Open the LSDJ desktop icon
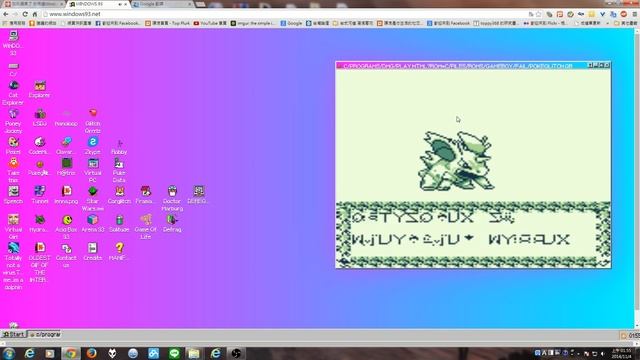The width and height of the screenshot is (640, 360). [x=40, y=118]
